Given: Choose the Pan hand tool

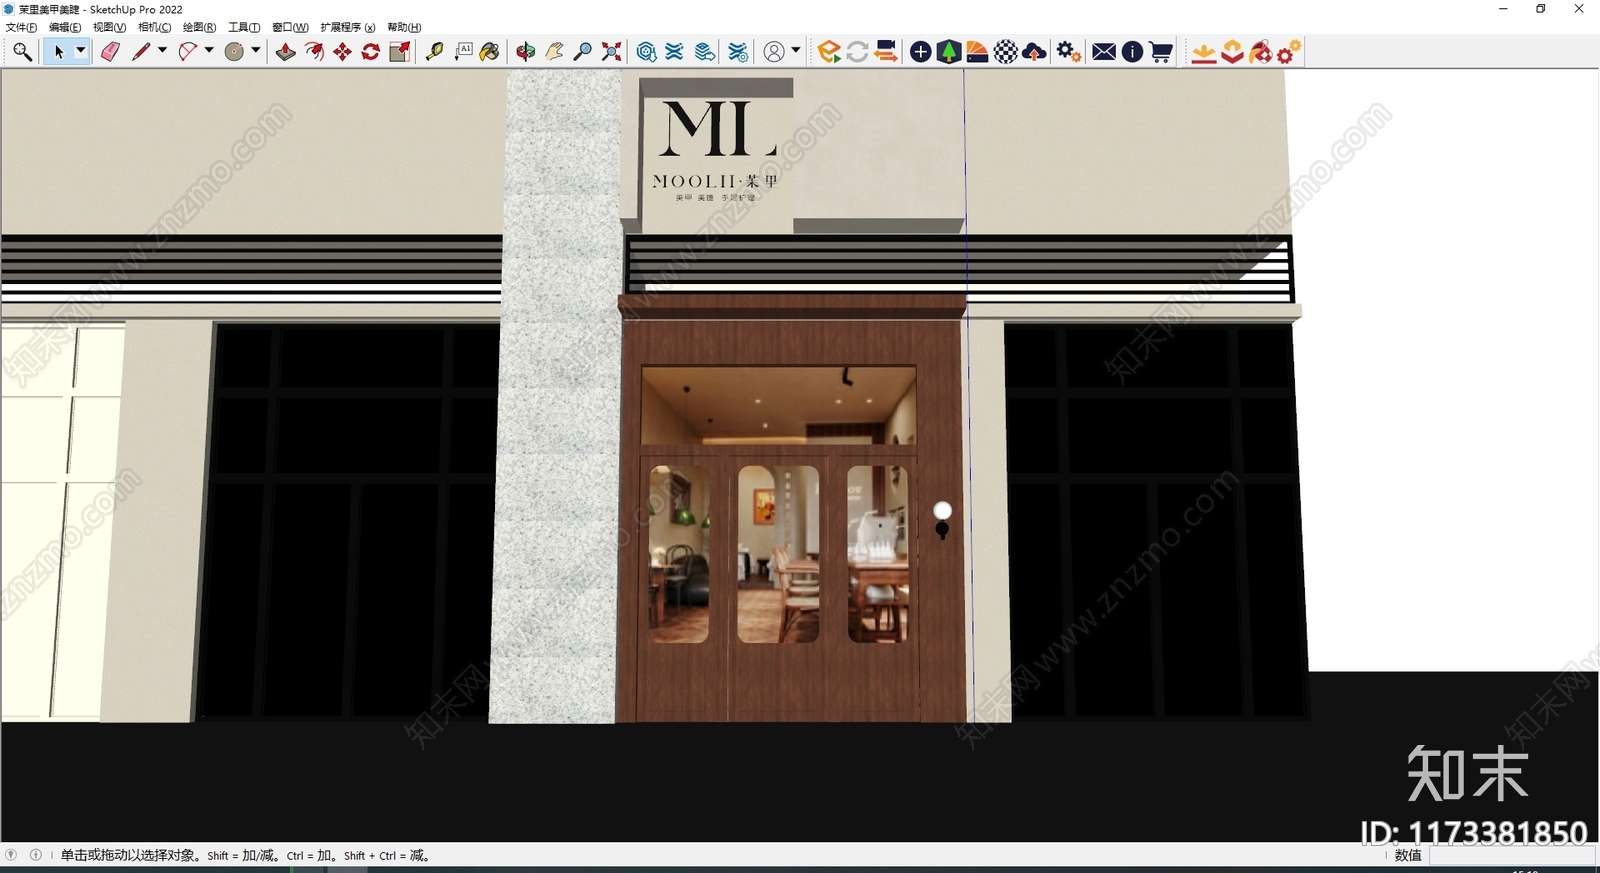Looking at the screenshot, I should coord(554,52).
